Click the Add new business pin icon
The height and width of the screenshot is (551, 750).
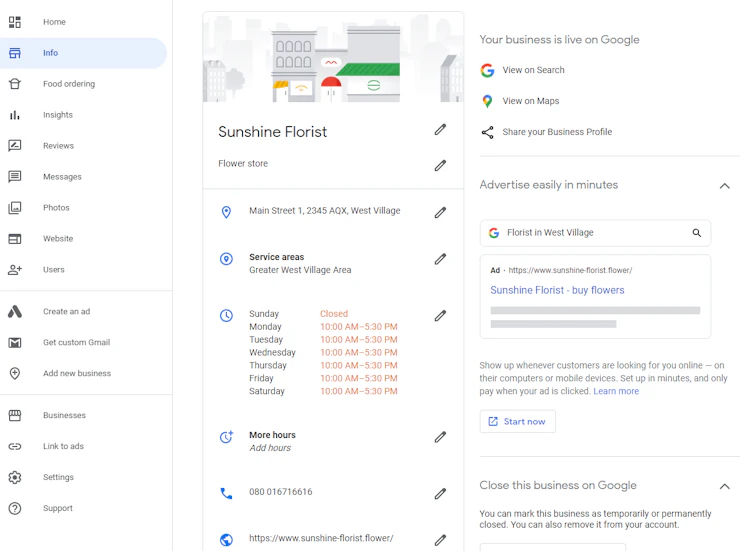click(15, 373)
